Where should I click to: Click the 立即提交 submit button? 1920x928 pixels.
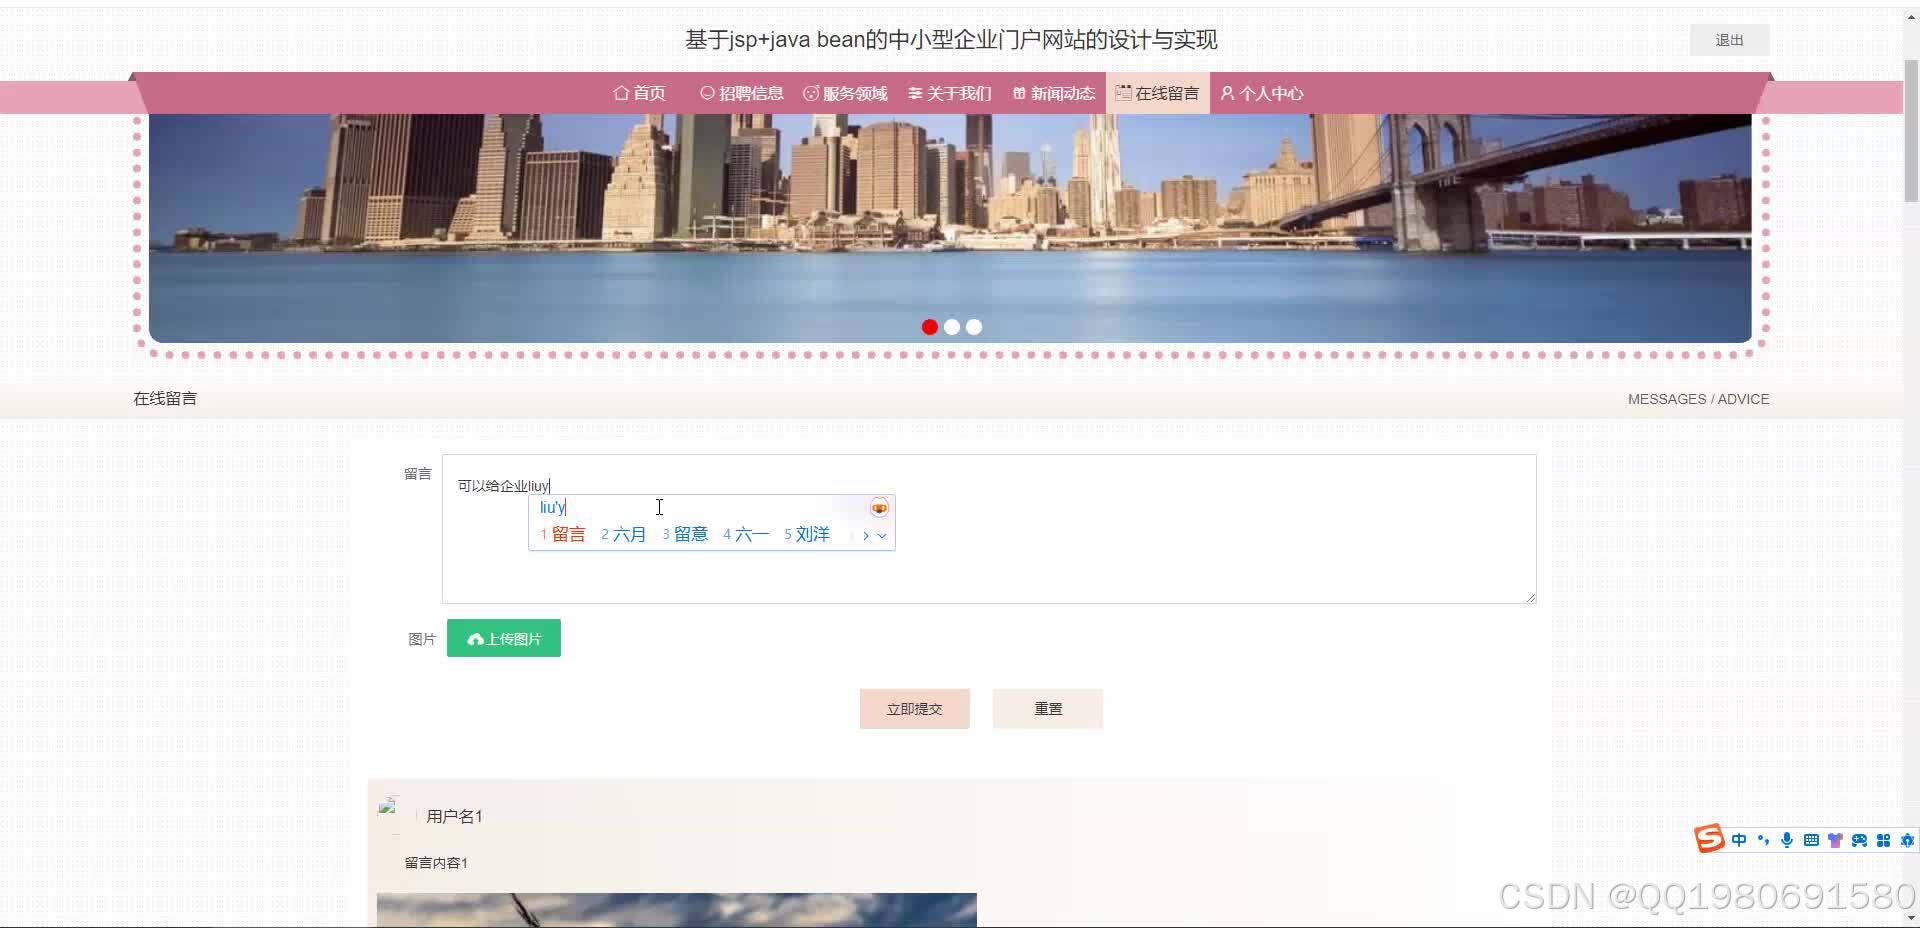click(914, 708)
